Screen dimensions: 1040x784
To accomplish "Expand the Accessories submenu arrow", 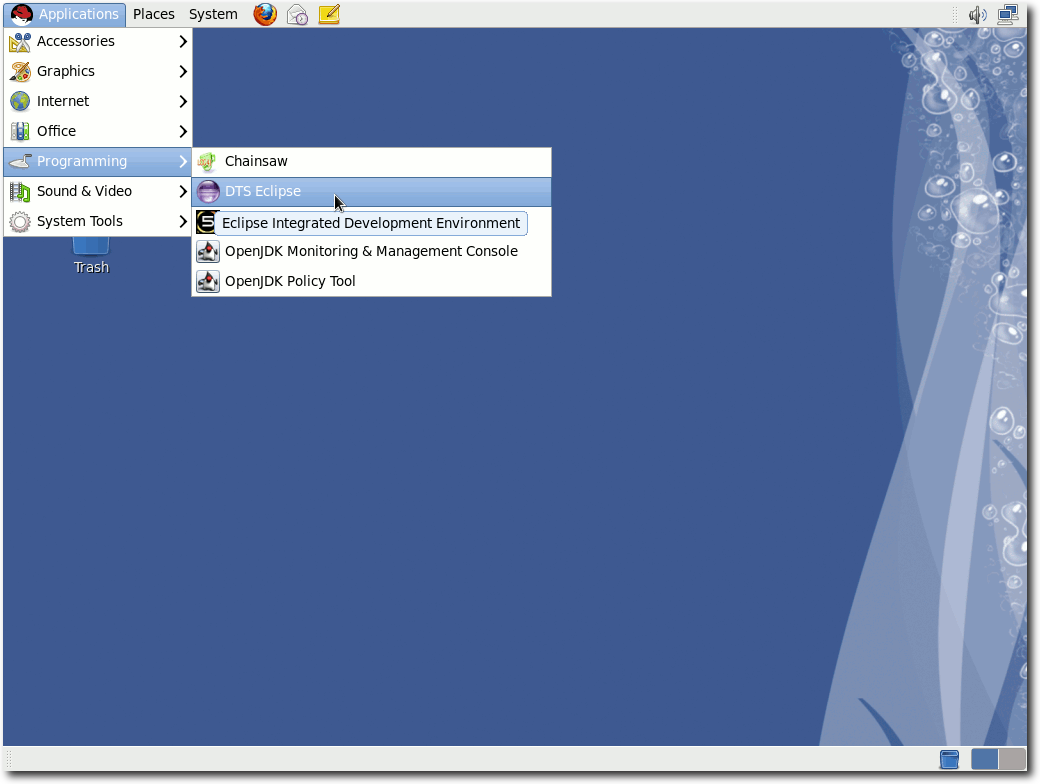I will pyautogui.click(x=183, y=42).
